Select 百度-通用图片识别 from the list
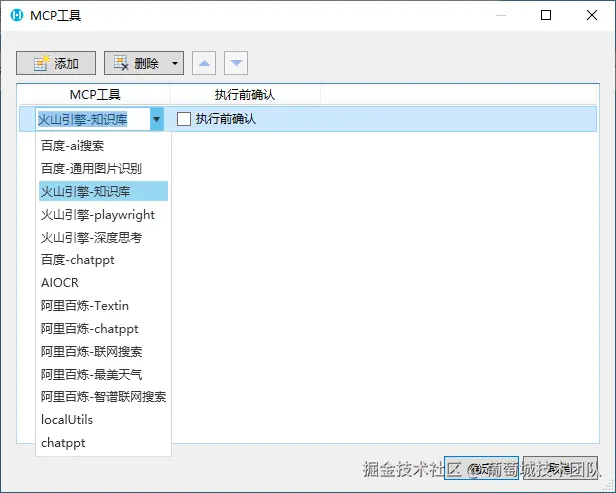 click(x=103, y=169)
